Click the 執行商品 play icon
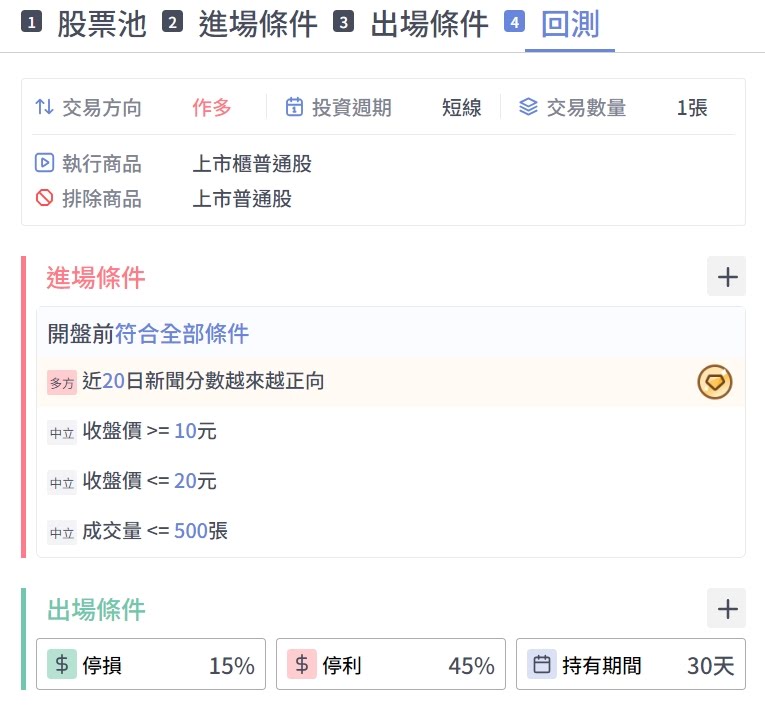Viewport: 765px width, 709px height. (44, 163)
